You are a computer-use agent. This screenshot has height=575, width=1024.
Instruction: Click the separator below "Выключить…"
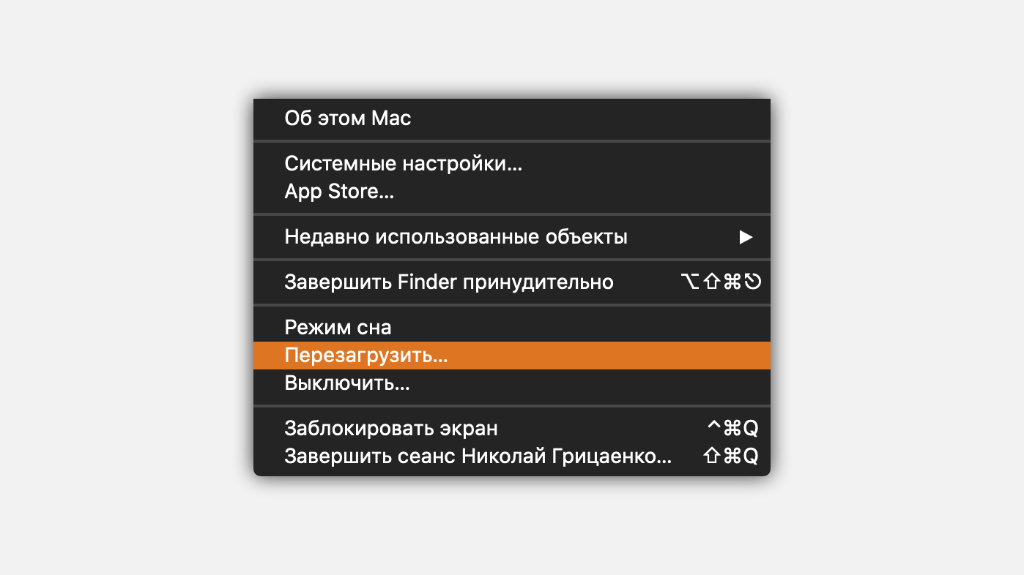tap(512, 406)
